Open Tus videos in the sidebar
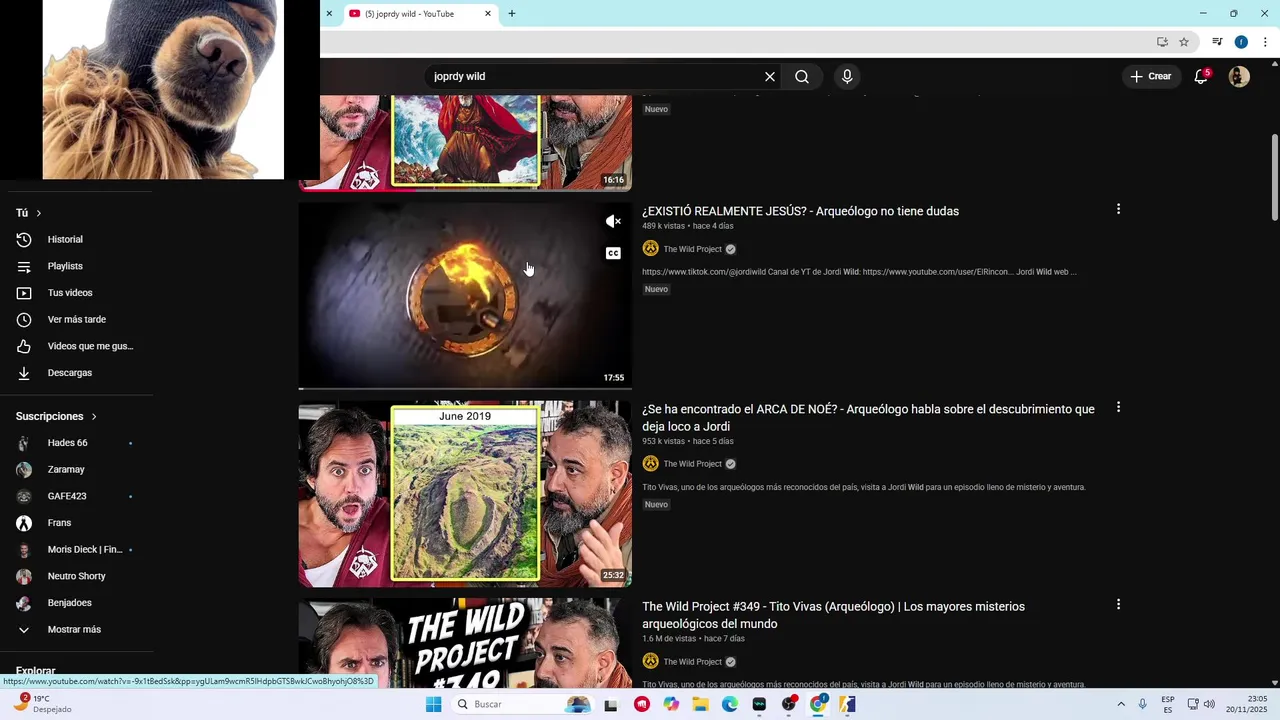Screen dimensions: 1280x720 click(x=70, y=293)
